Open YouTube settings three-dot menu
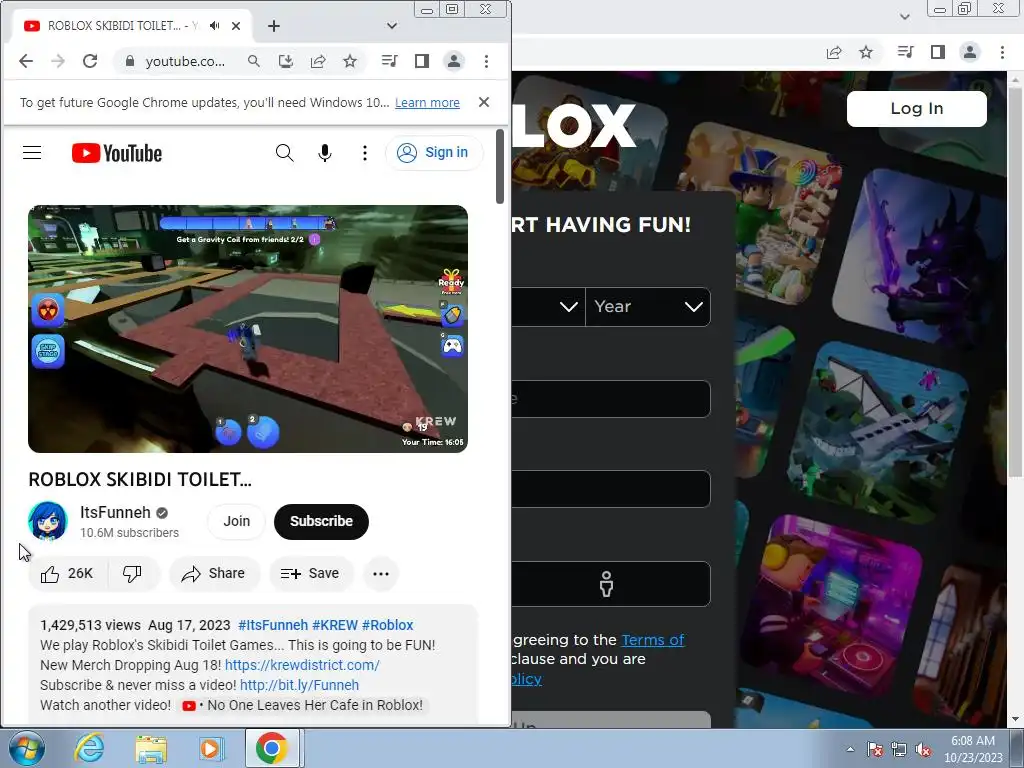 364,153
